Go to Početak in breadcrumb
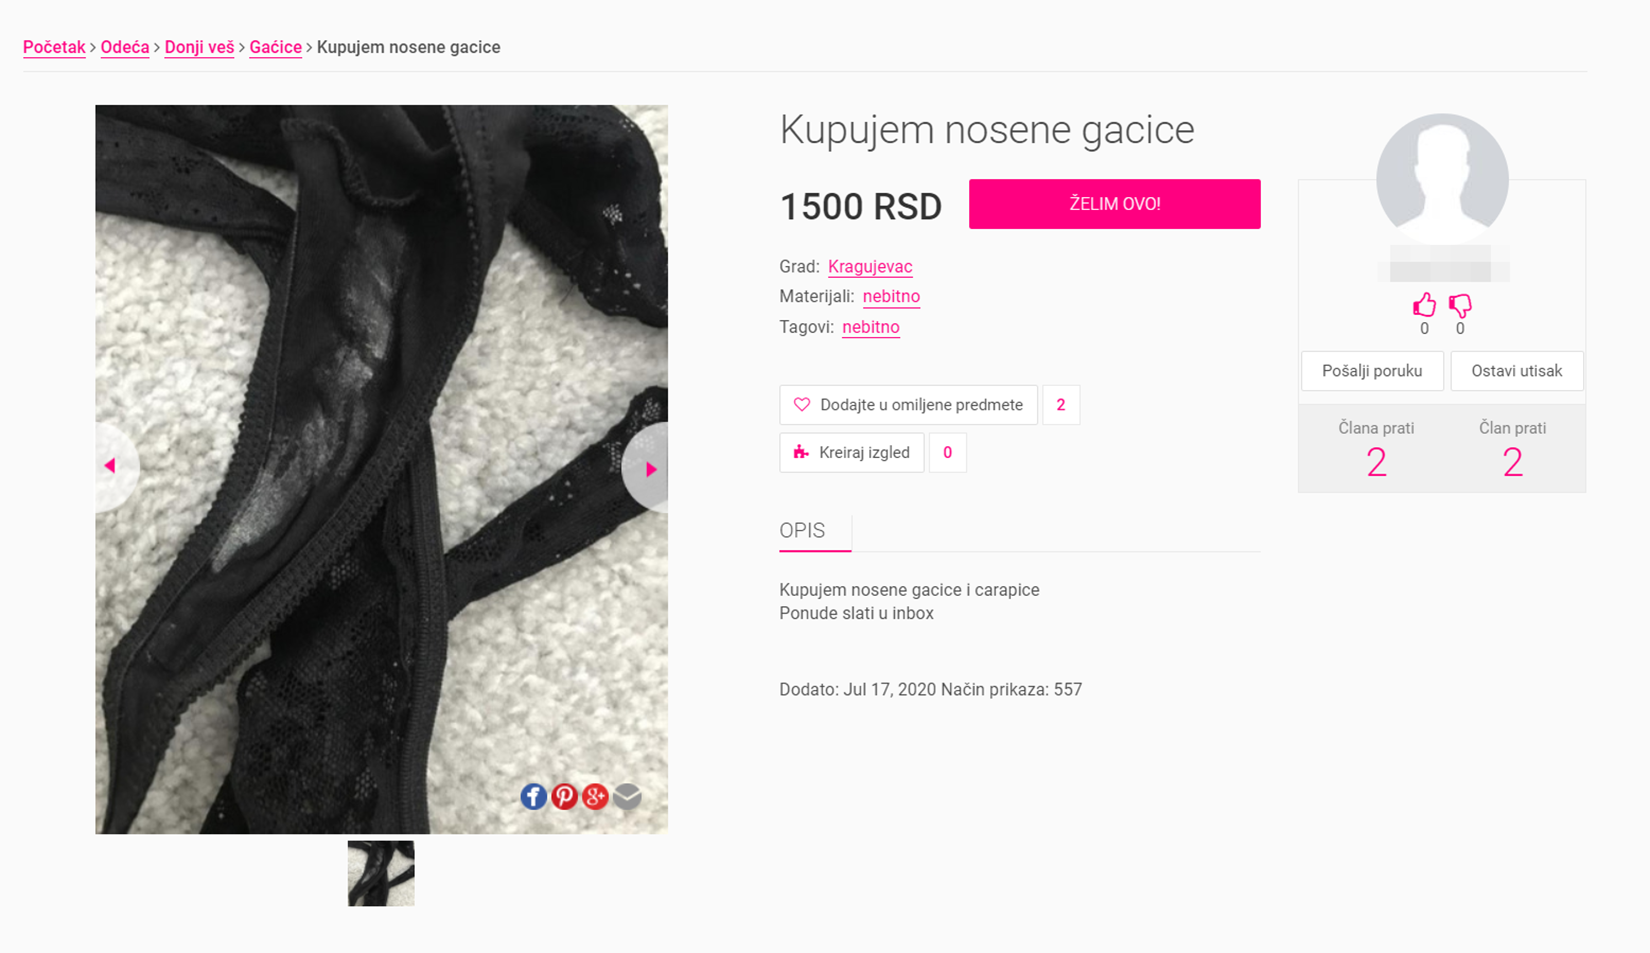This screenshot has height=953, width=1650. click(54, 47)
